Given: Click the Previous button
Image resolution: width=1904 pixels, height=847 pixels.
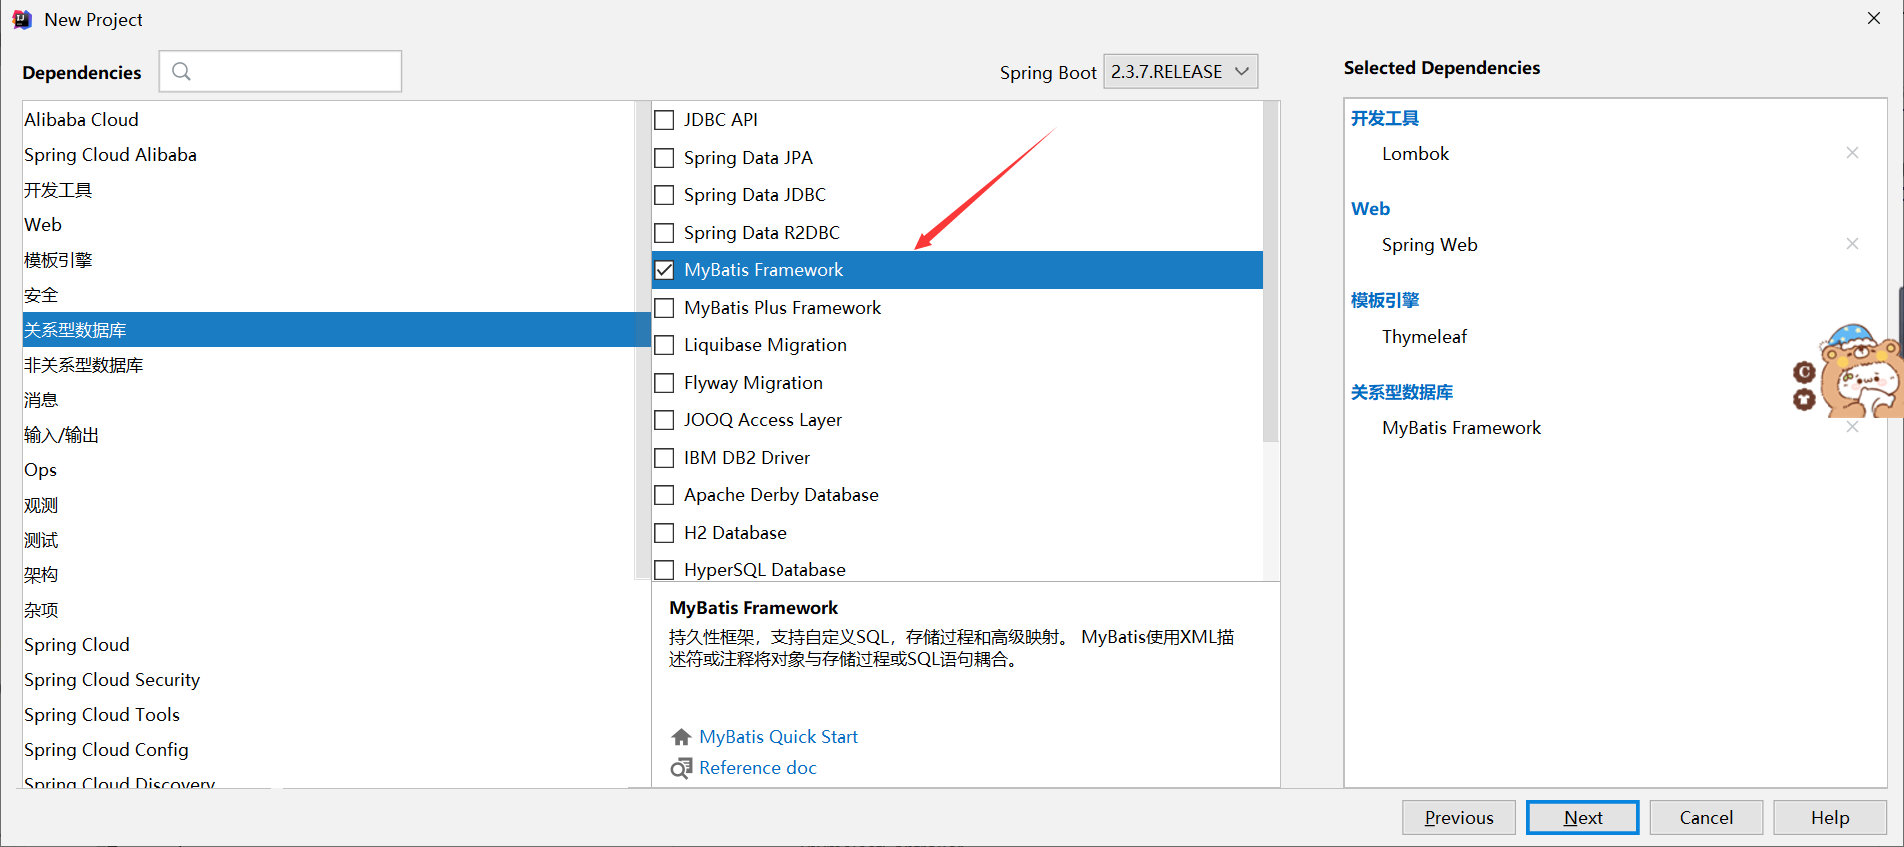Looking at the screenshot, I should coord(1458,817).
